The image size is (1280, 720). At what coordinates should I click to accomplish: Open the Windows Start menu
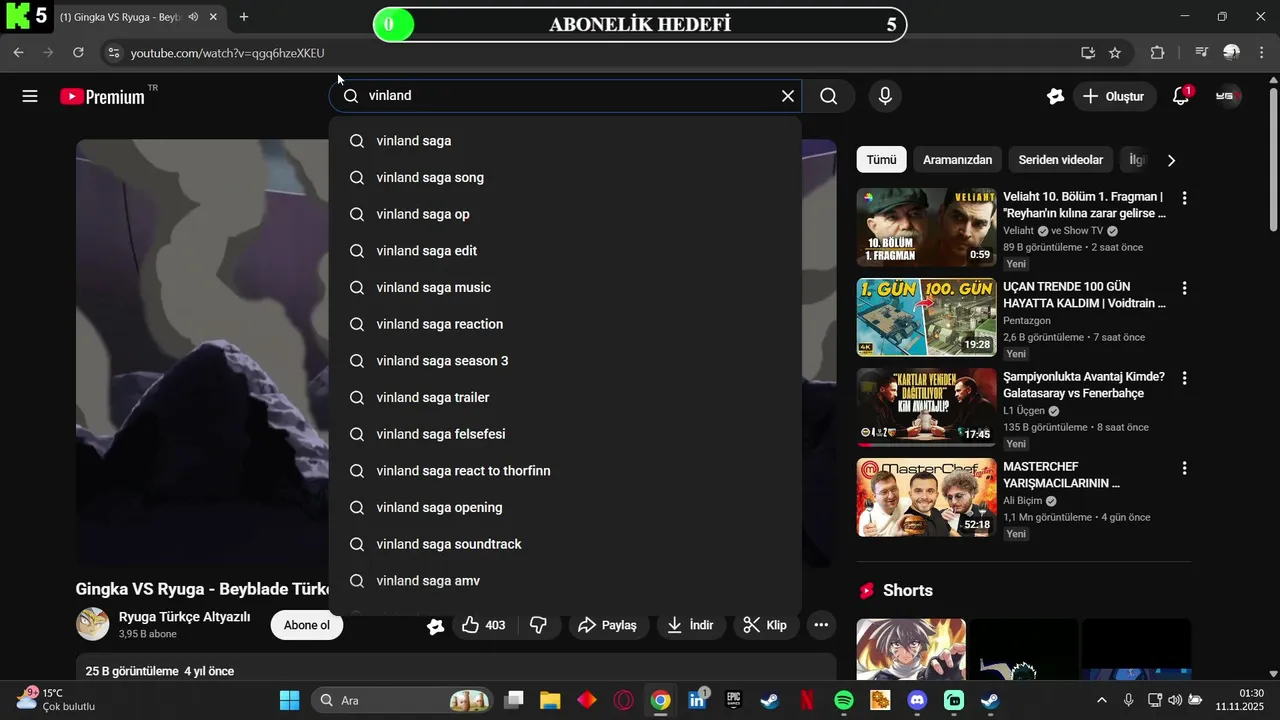(289, 700)
